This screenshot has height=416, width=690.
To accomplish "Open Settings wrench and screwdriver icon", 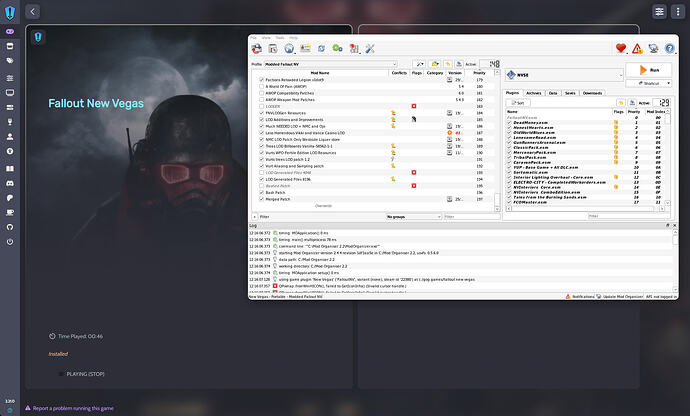I will (370, 48).
